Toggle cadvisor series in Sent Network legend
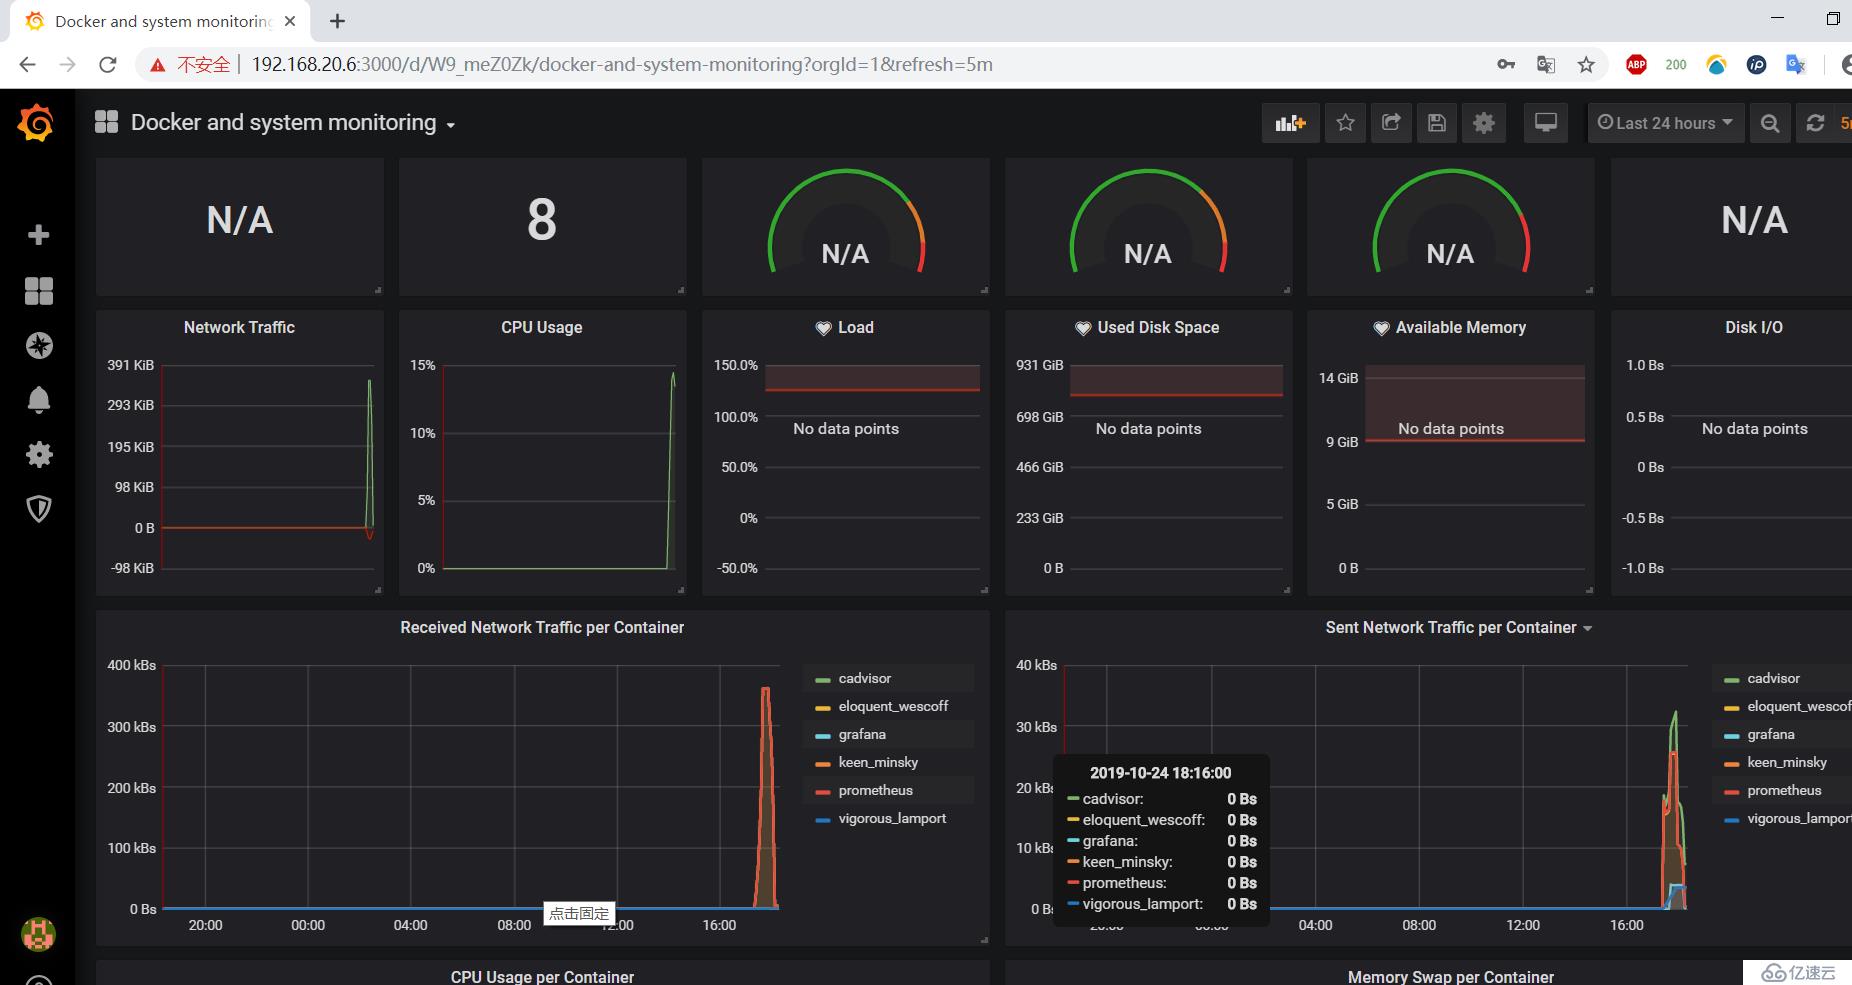The height and width of the screenshot is (985, 1852). pos(1774,678)
